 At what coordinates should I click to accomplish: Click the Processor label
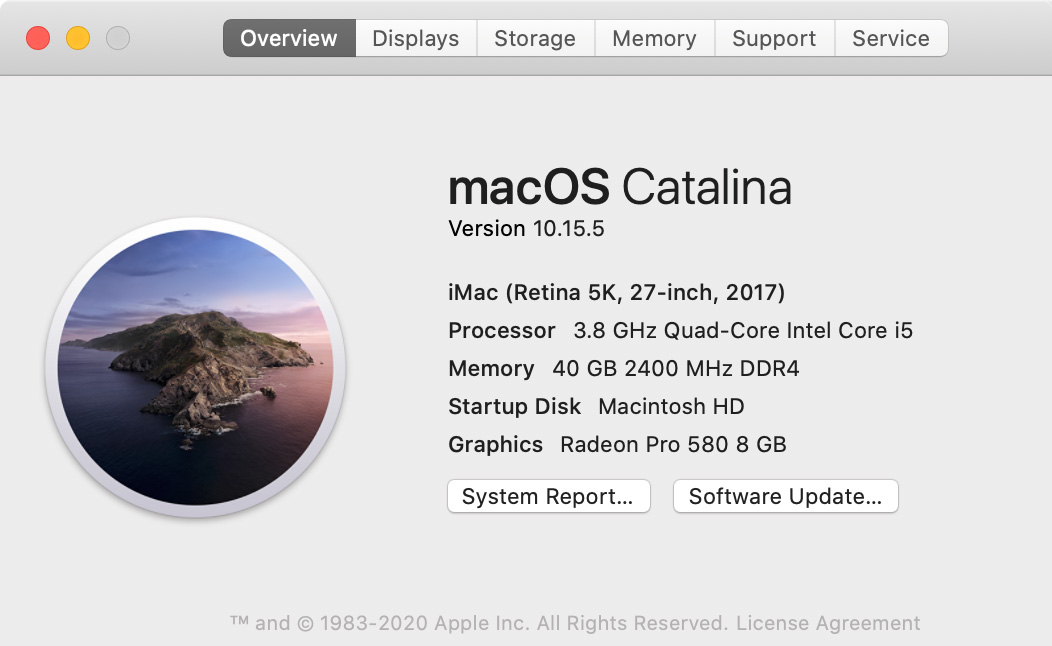click(502, 331)
